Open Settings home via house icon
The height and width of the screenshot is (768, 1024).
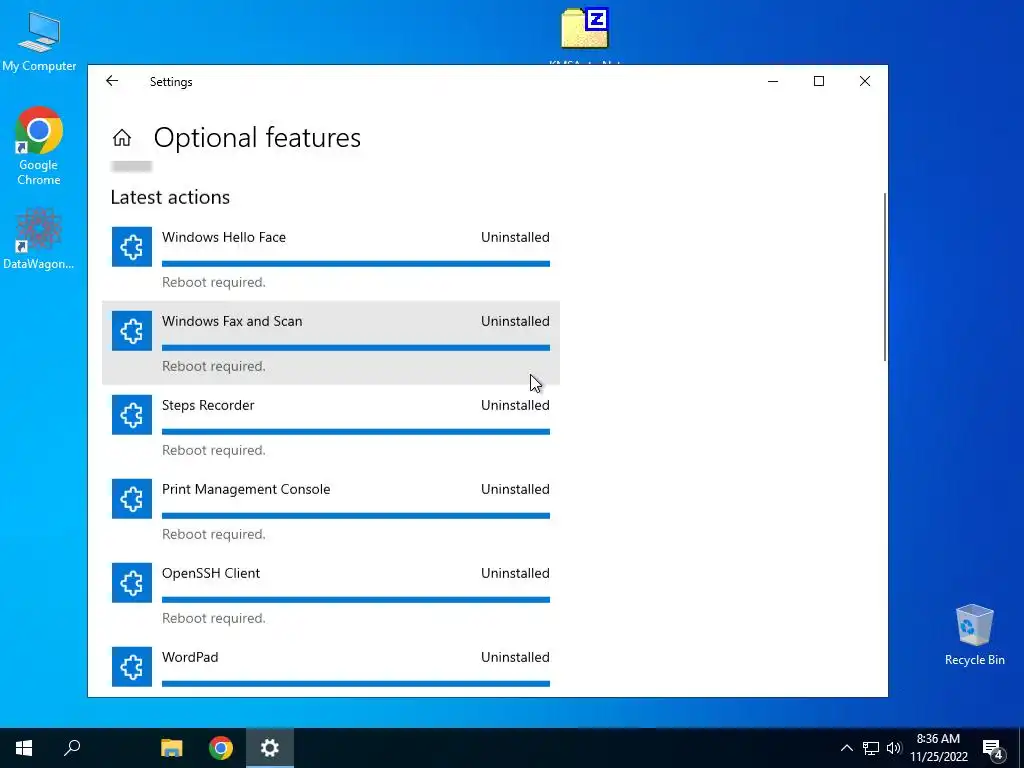[122, 138]
